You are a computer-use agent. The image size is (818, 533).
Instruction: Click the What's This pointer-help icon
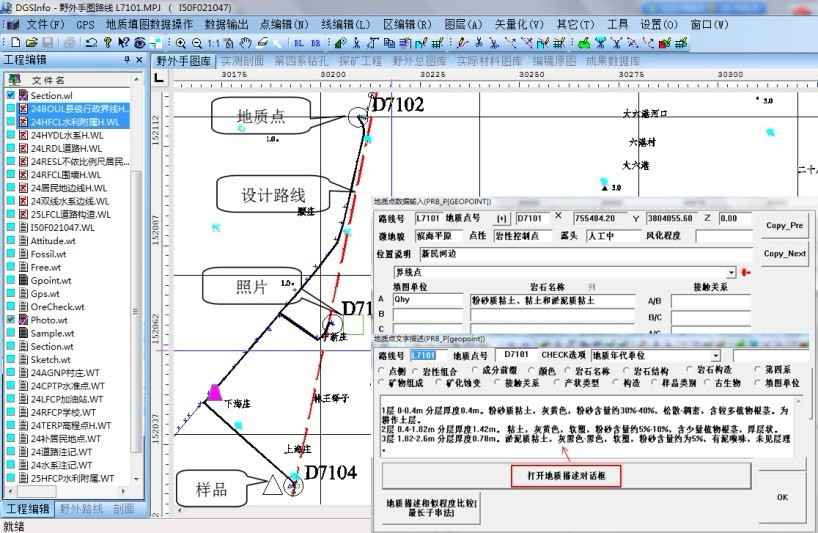pyautogui.click(x=124, y=43)
